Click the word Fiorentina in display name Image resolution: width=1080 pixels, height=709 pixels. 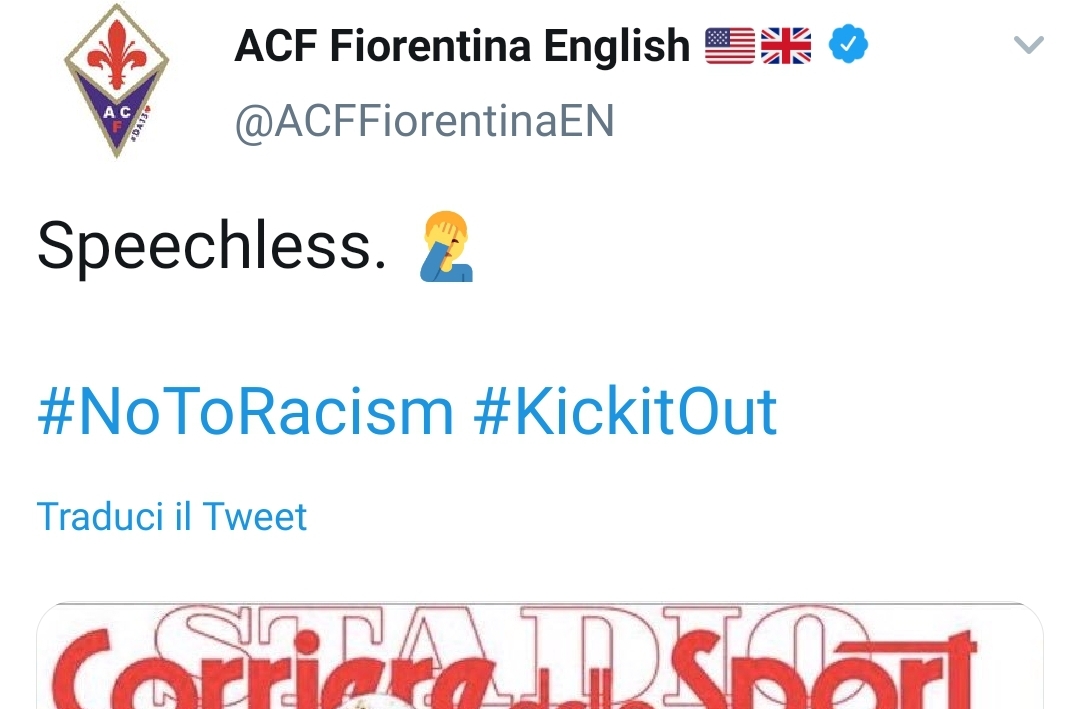[x=430, y=46]
